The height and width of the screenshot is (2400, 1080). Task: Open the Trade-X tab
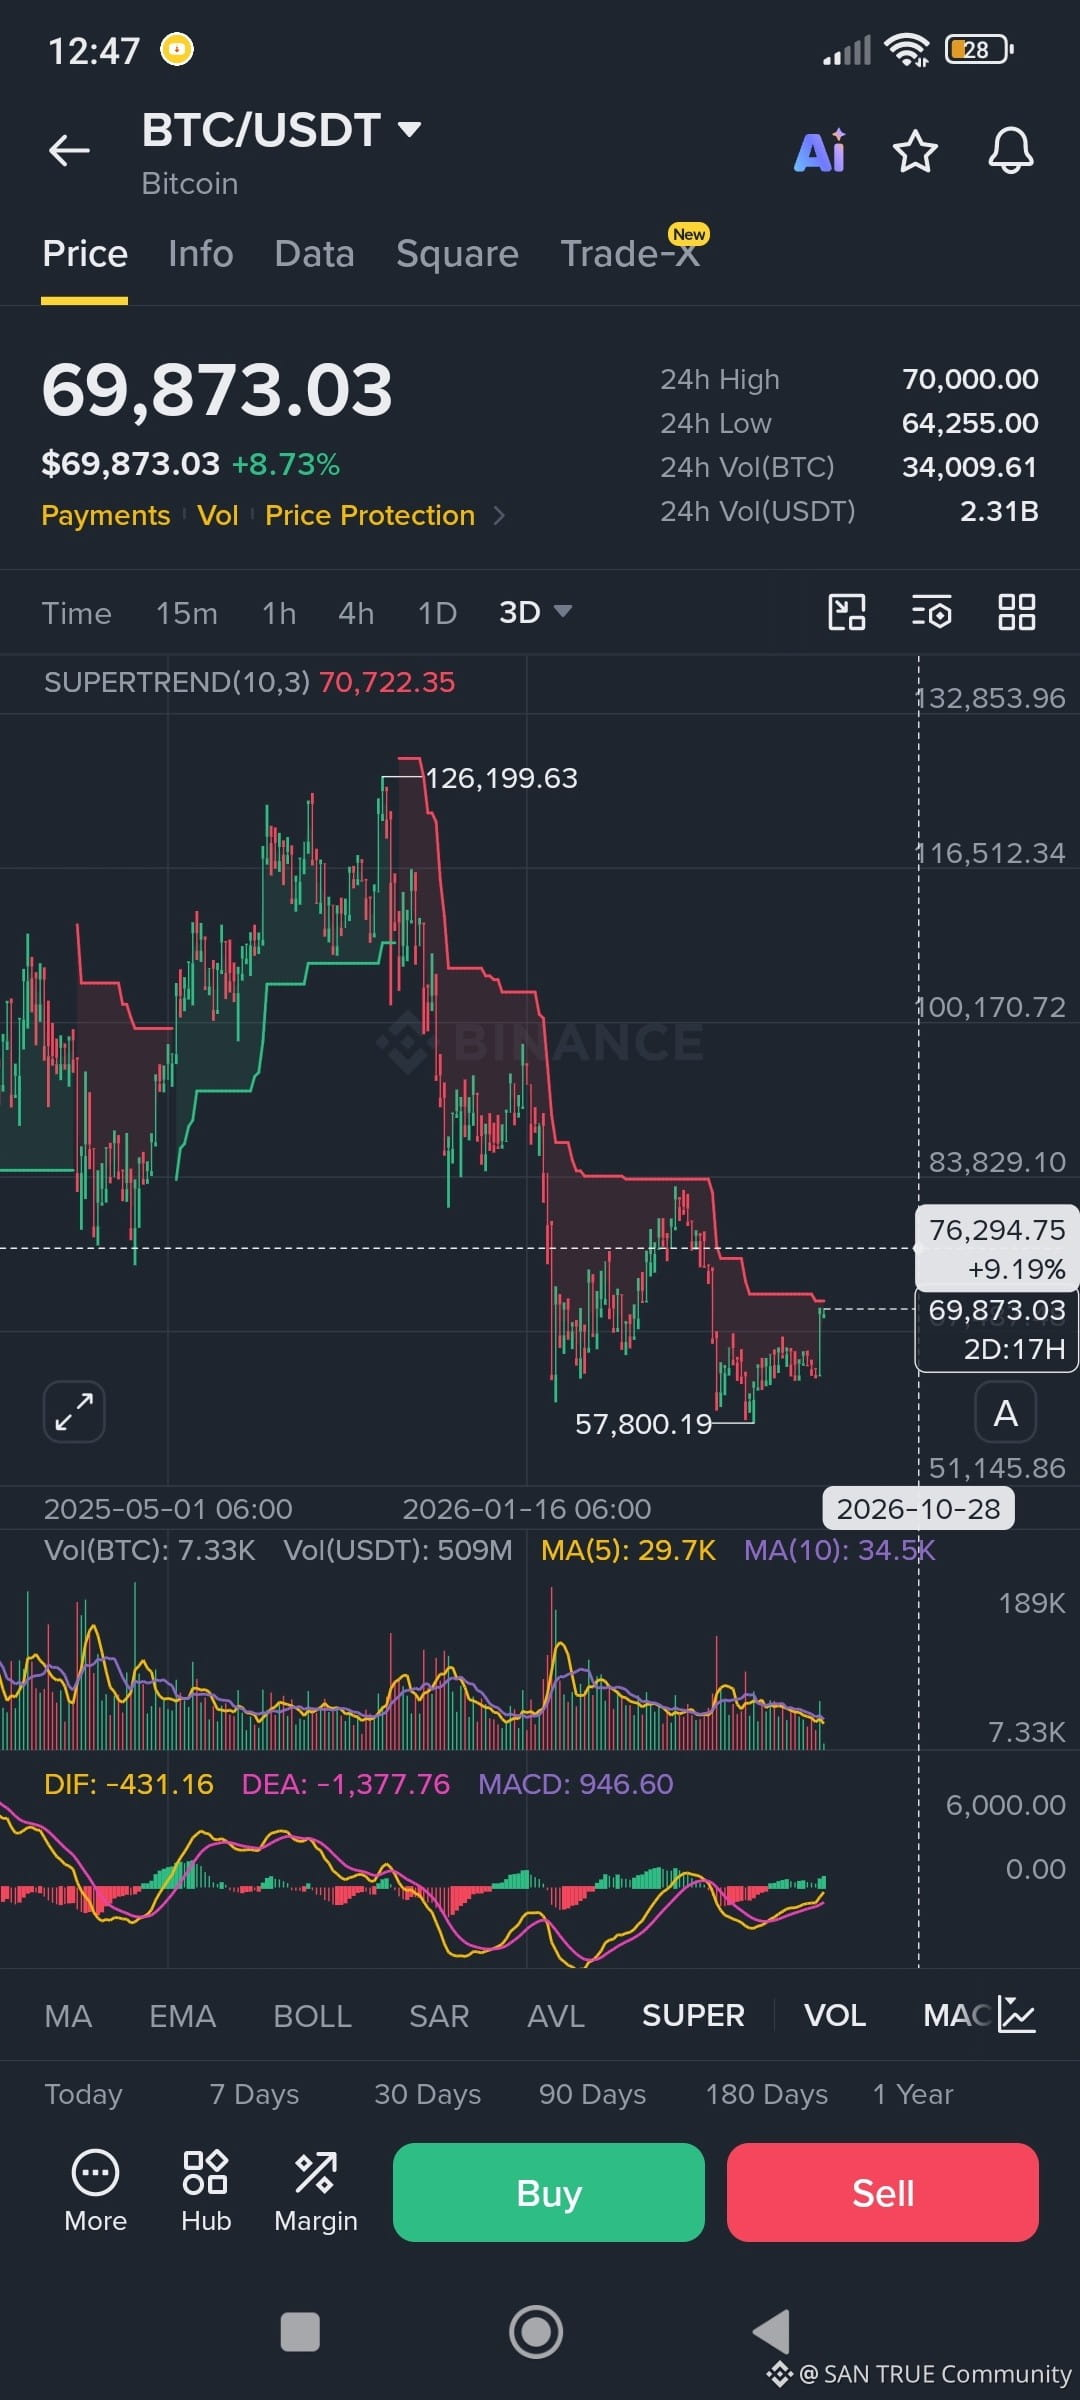[630, 254]
